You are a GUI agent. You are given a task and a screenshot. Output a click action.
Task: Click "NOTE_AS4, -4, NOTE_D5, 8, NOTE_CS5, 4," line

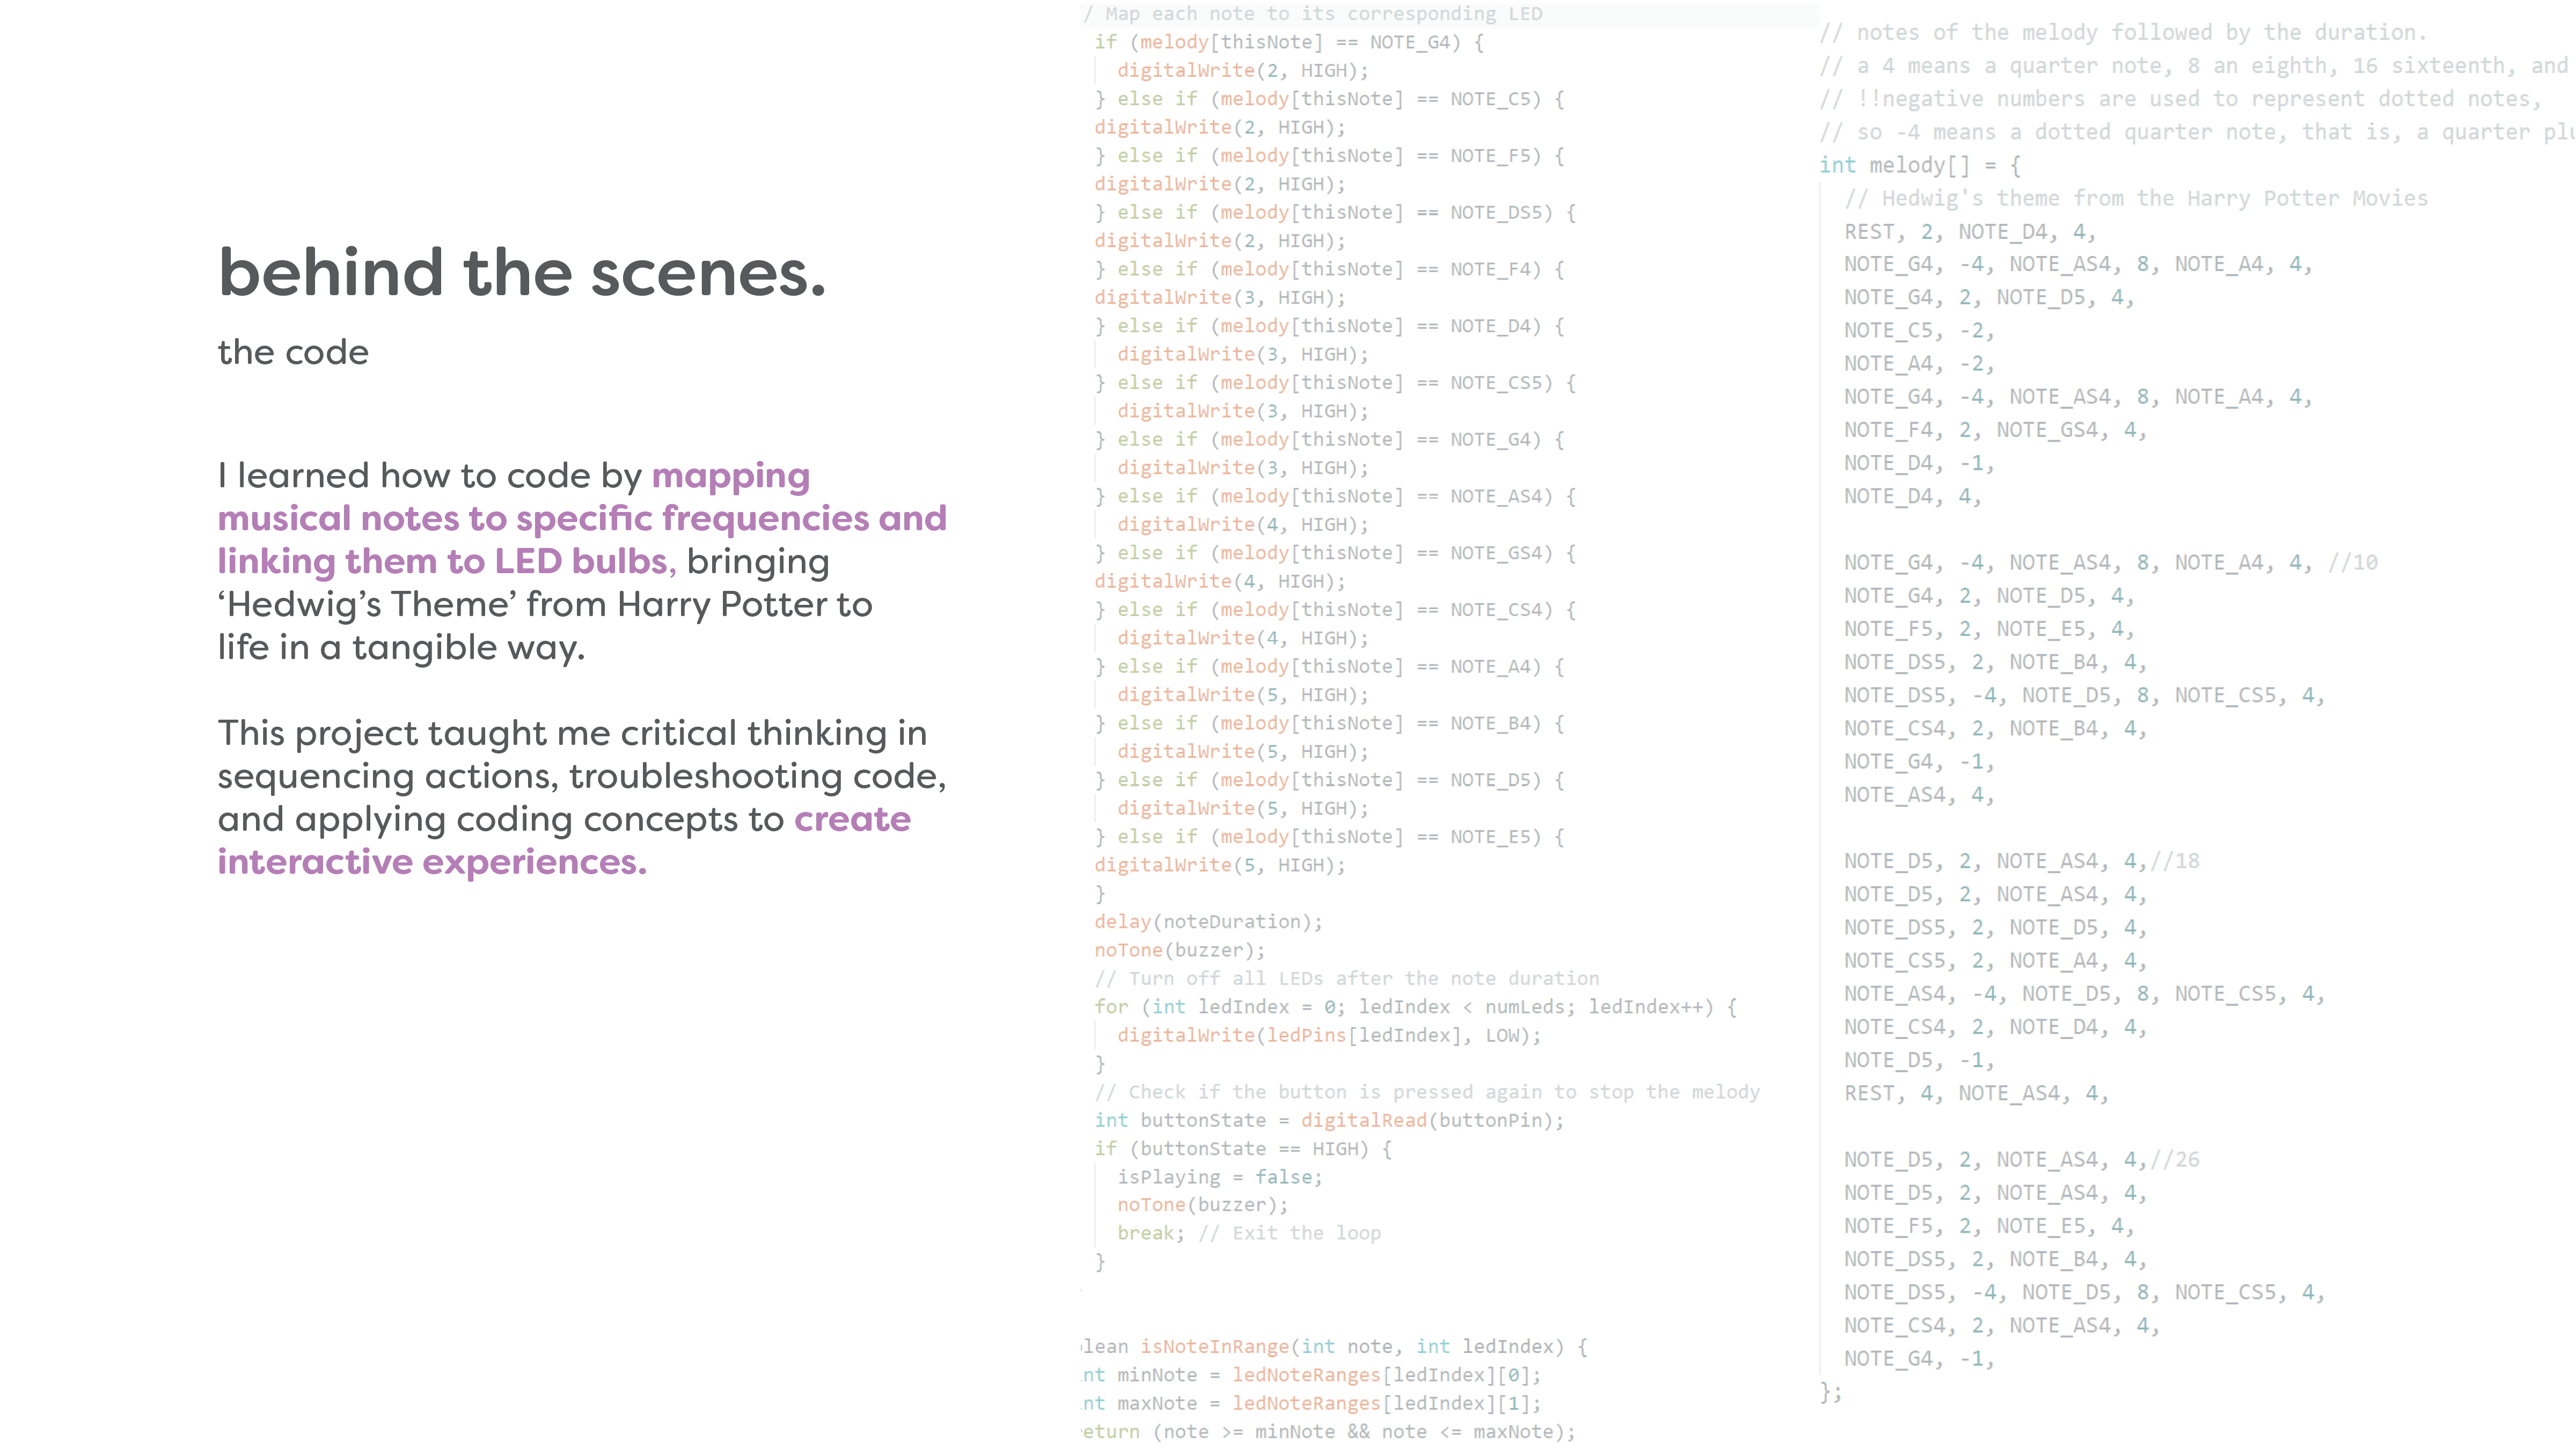pos(2084,993)
